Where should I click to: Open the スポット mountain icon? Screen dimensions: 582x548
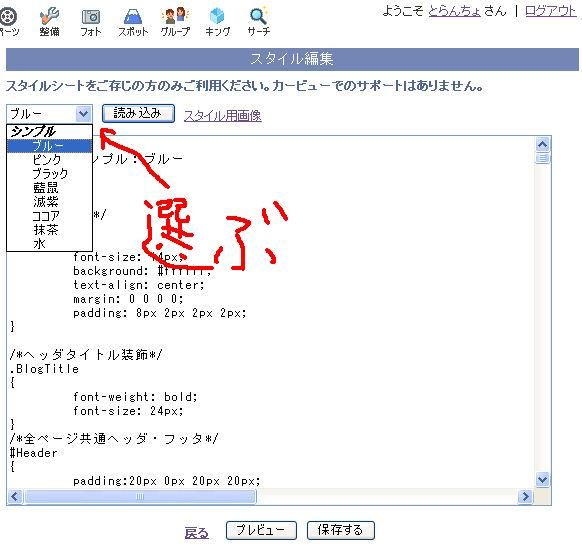133,17
